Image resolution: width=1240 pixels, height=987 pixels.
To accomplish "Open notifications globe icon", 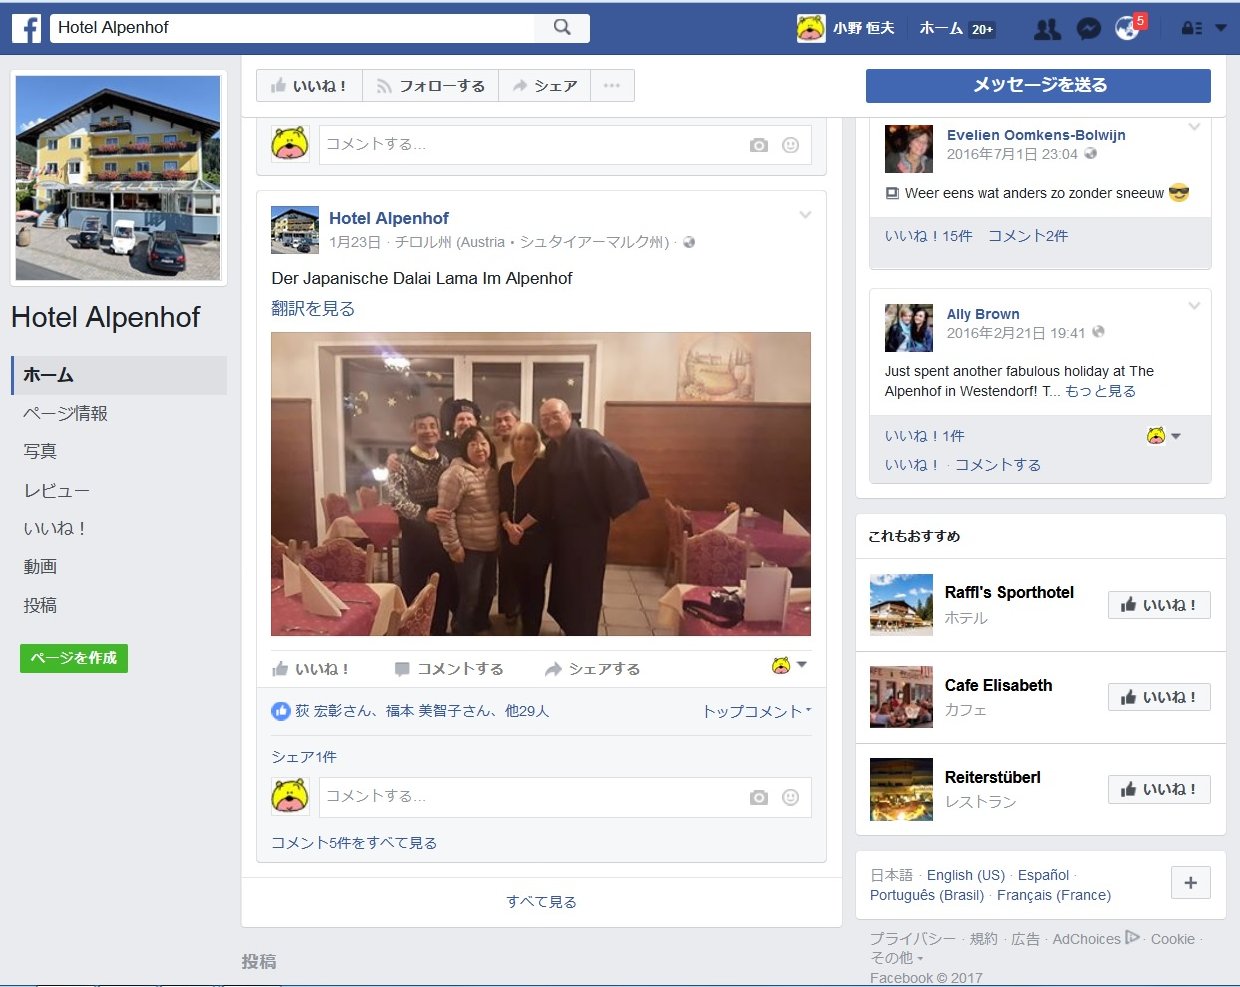I will click(x=1127, y=29).
